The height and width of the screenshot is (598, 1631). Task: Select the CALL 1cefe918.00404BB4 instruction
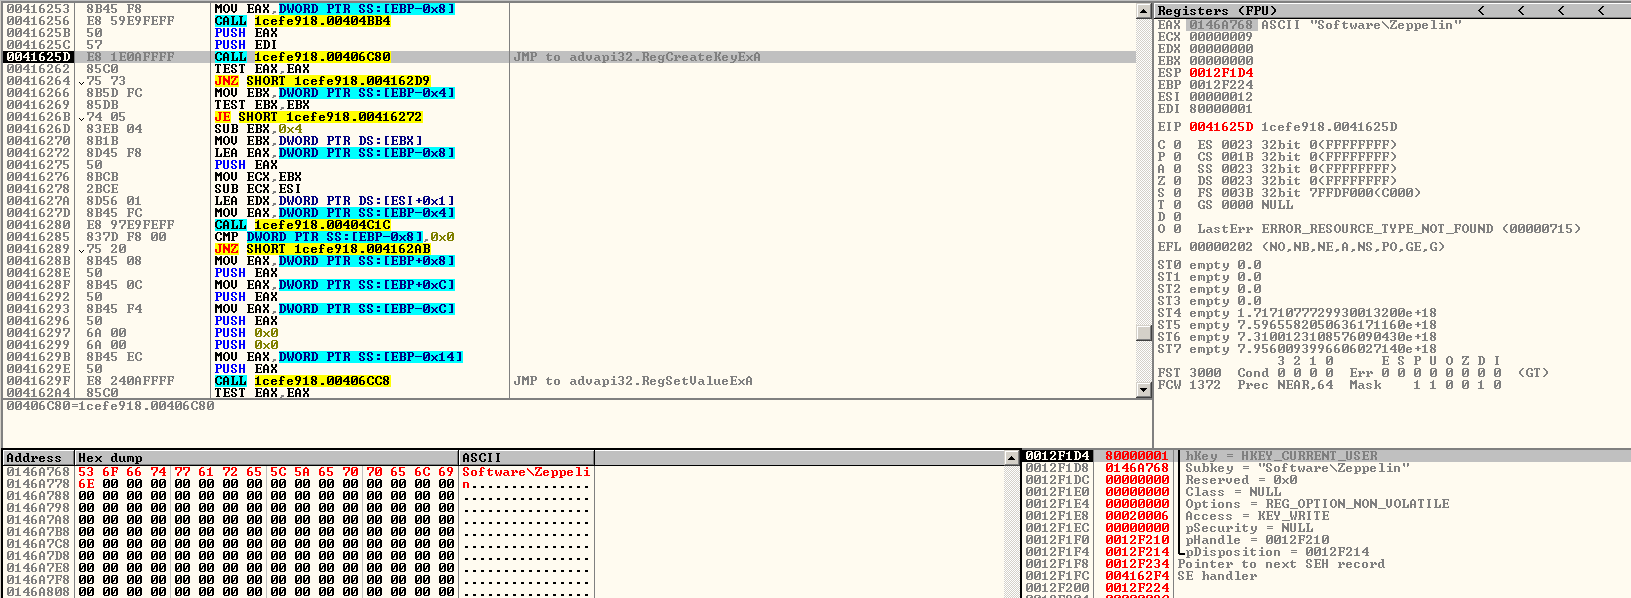[302, 21]
